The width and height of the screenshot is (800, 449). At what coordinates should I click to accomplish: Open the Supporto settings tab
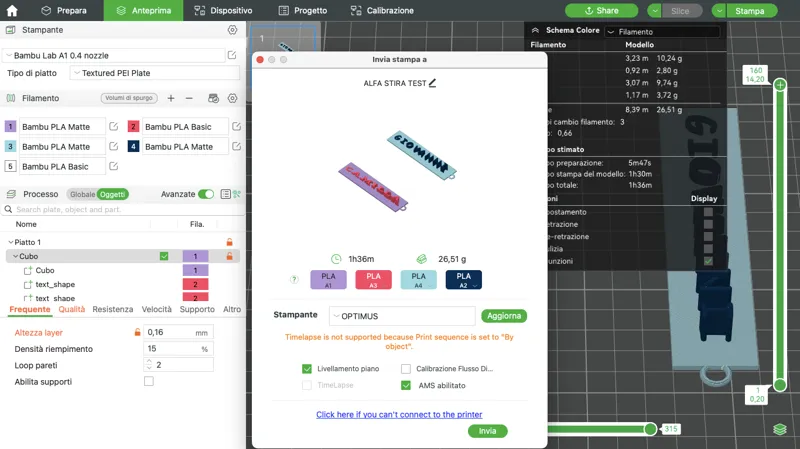click(x=197, y=309)
